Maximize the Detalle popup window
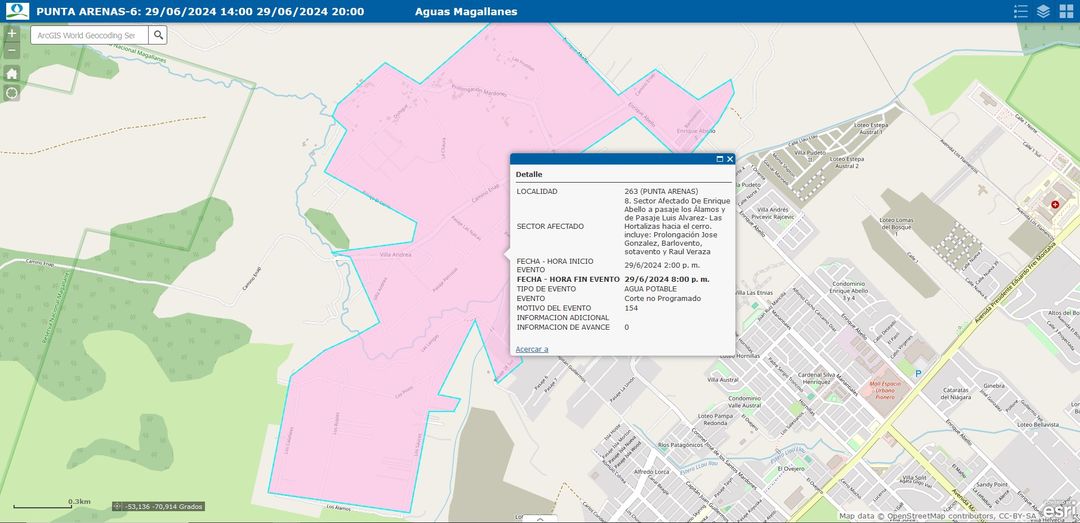The height and width of the screenshot is (523, 1080). [x=719, y=159]
